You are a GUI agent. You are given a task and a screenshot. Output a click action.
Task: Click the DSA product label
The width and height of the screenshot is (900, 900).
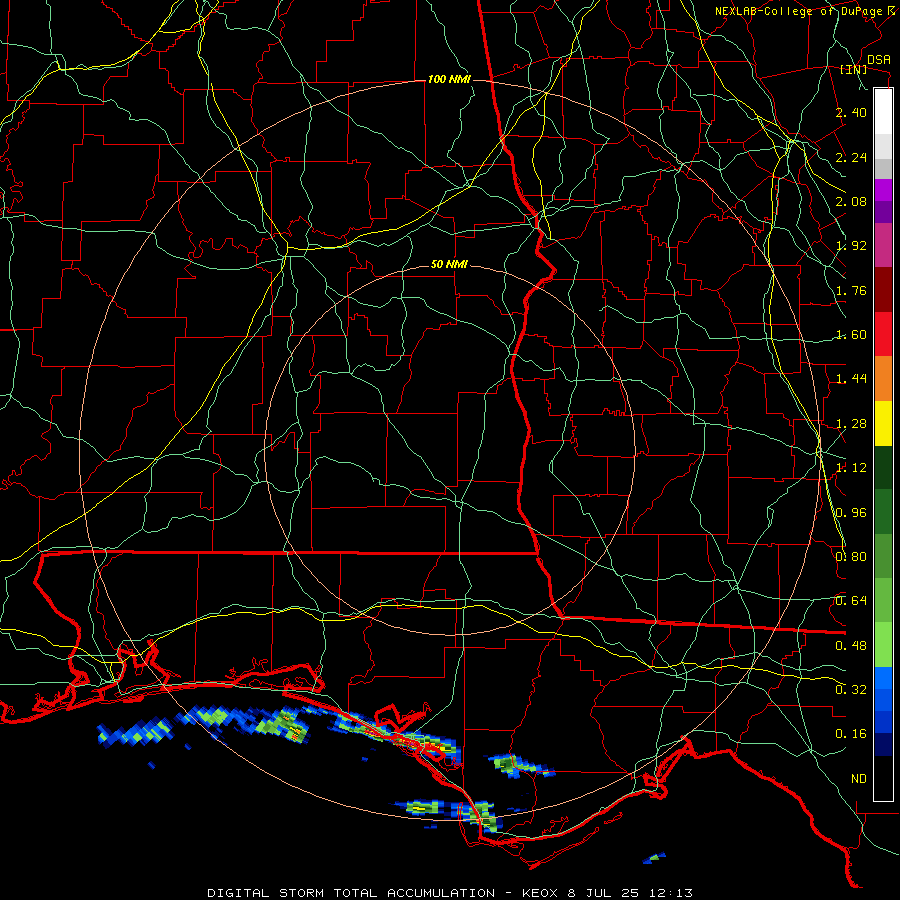coord(878,60)
